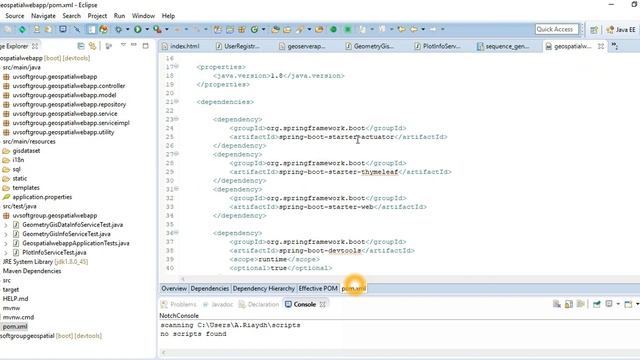The width and height of the screenshot is (640, 360).
Task: Click Collapse All in Package Explorer
Action: [81, 46]
